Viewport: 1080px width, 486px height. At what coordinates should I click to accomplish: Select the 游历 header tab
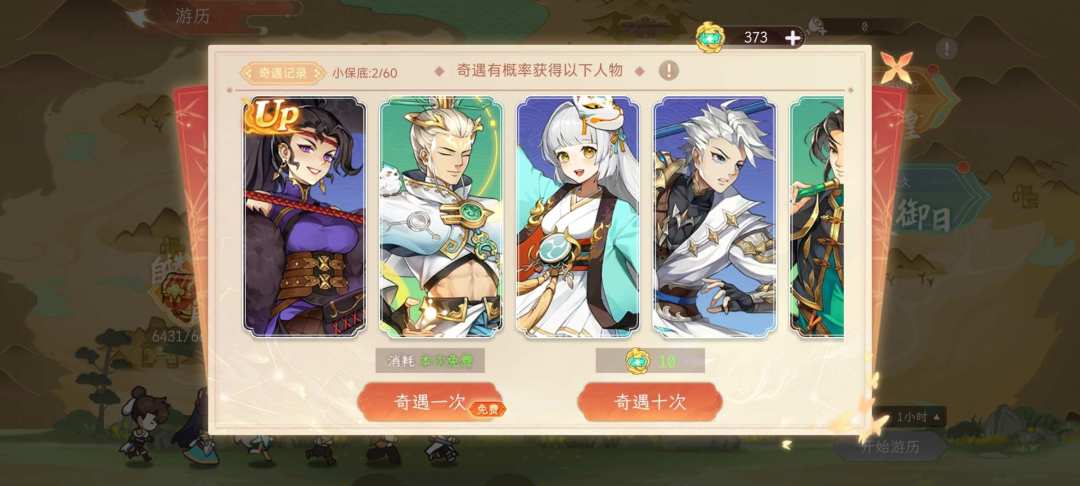tap(192, 17)
